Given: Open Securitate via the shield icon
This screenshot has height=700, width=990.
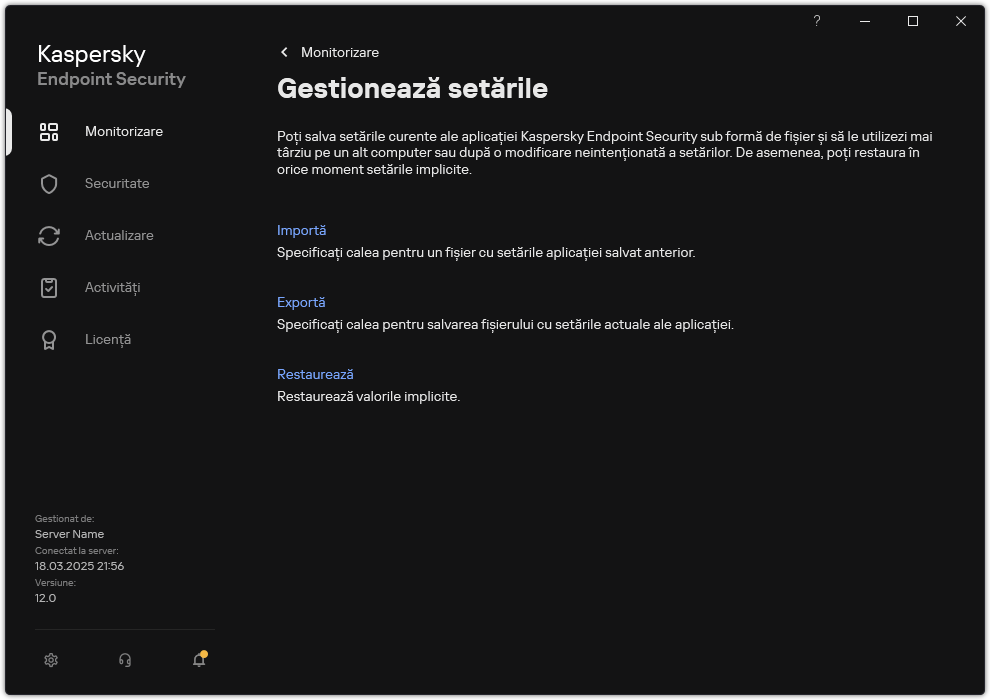Looking at the screenshot, I should 49,183.
